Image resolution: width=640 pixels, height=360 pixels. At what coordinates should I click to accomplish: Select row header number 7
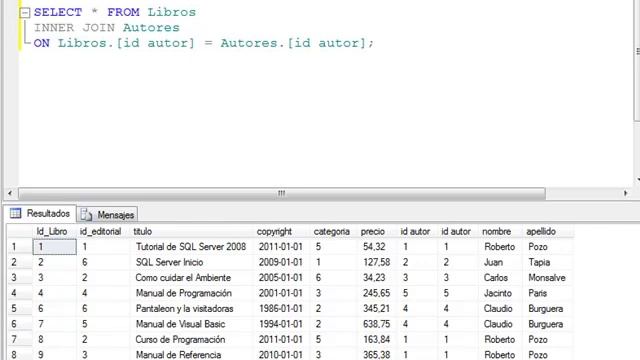tap(20, 340)
